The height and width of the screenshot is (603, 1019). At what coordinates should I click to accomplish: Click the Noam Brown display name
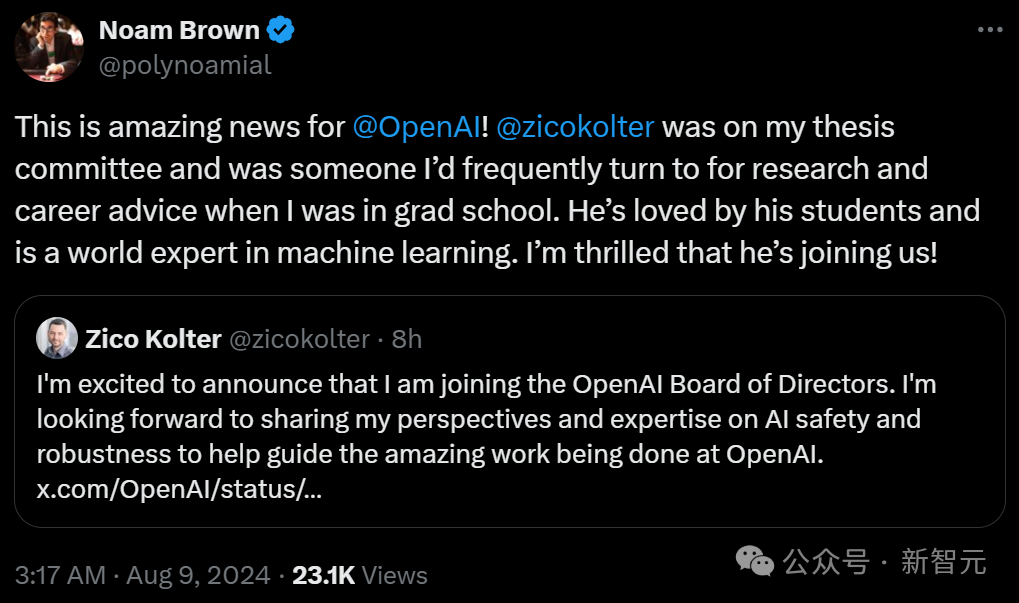point(179,30)
